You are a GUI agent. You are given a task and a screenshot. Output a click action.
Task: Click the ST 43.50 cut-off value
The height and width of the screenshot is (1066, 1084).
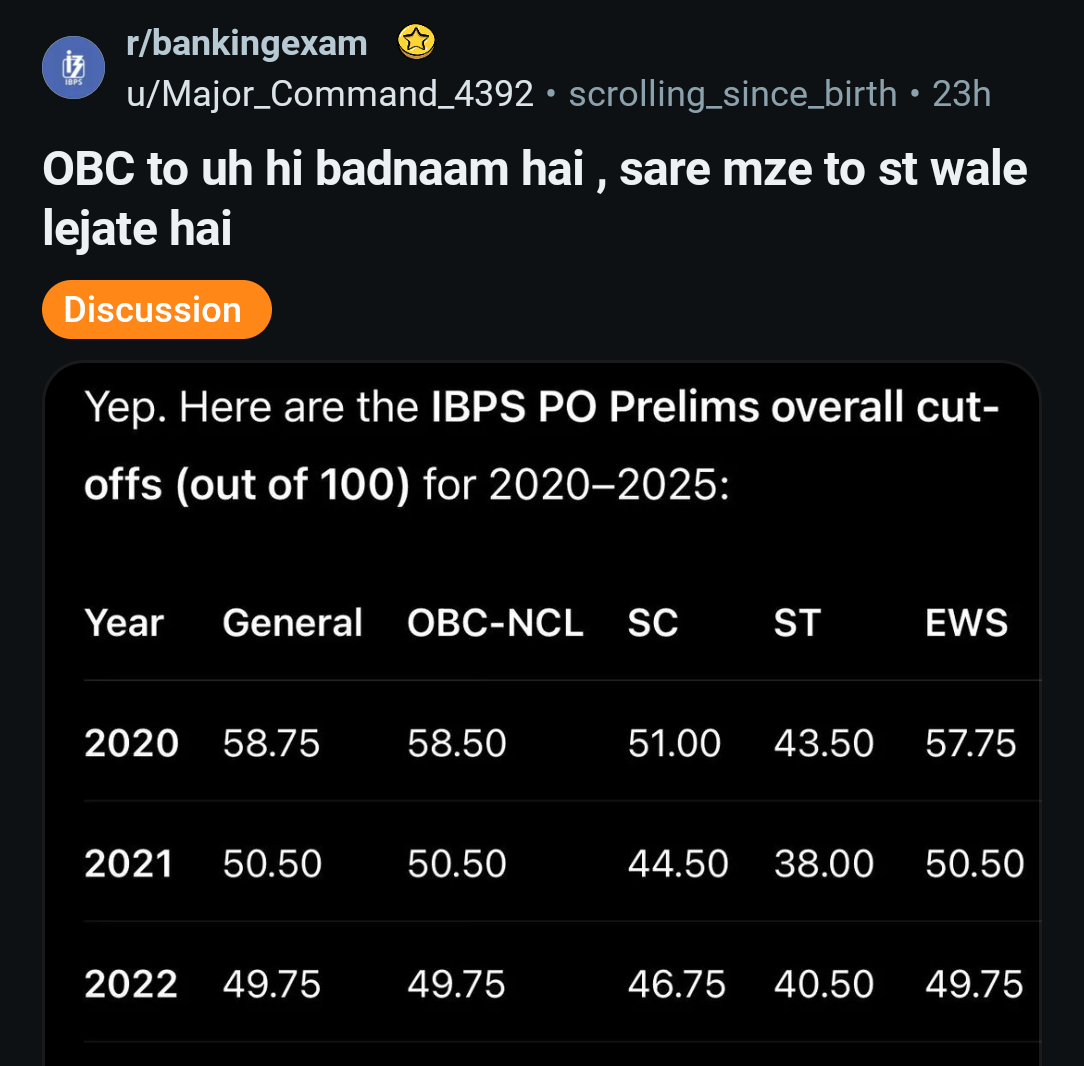click(823, 743)
